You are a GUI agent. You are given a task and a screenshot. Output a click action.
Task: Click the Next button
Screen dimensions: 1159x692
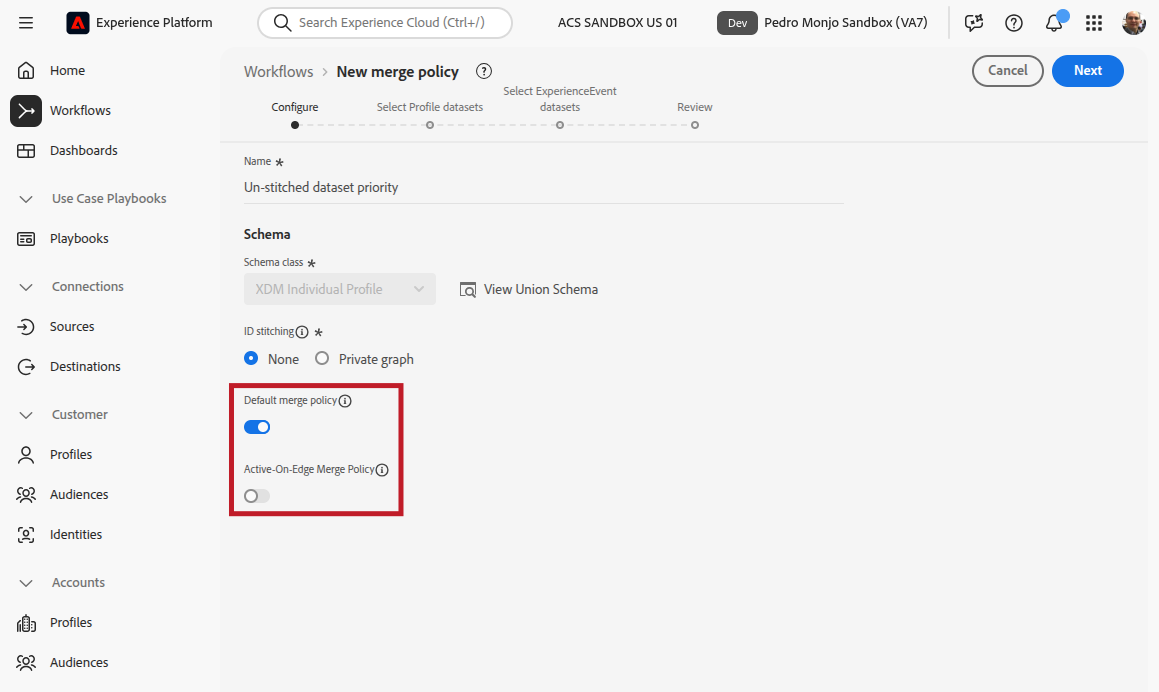coord(1087,71)
